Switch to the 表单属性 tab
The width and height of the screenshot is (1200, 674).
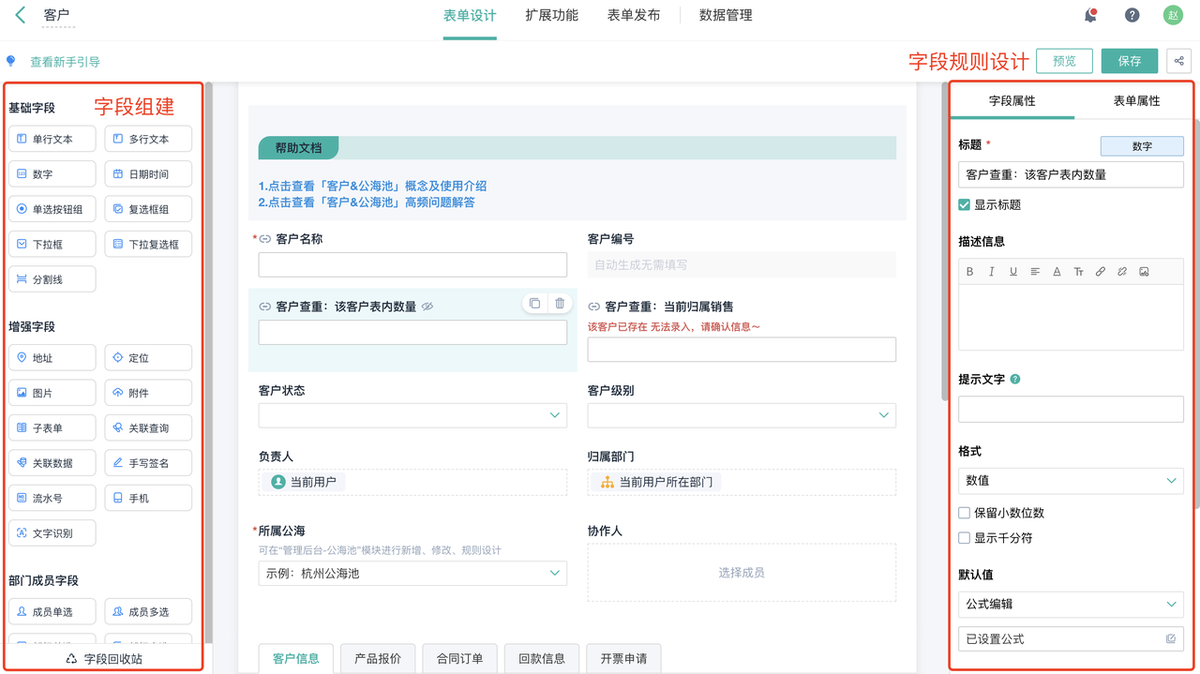(x=1135, y=101)
